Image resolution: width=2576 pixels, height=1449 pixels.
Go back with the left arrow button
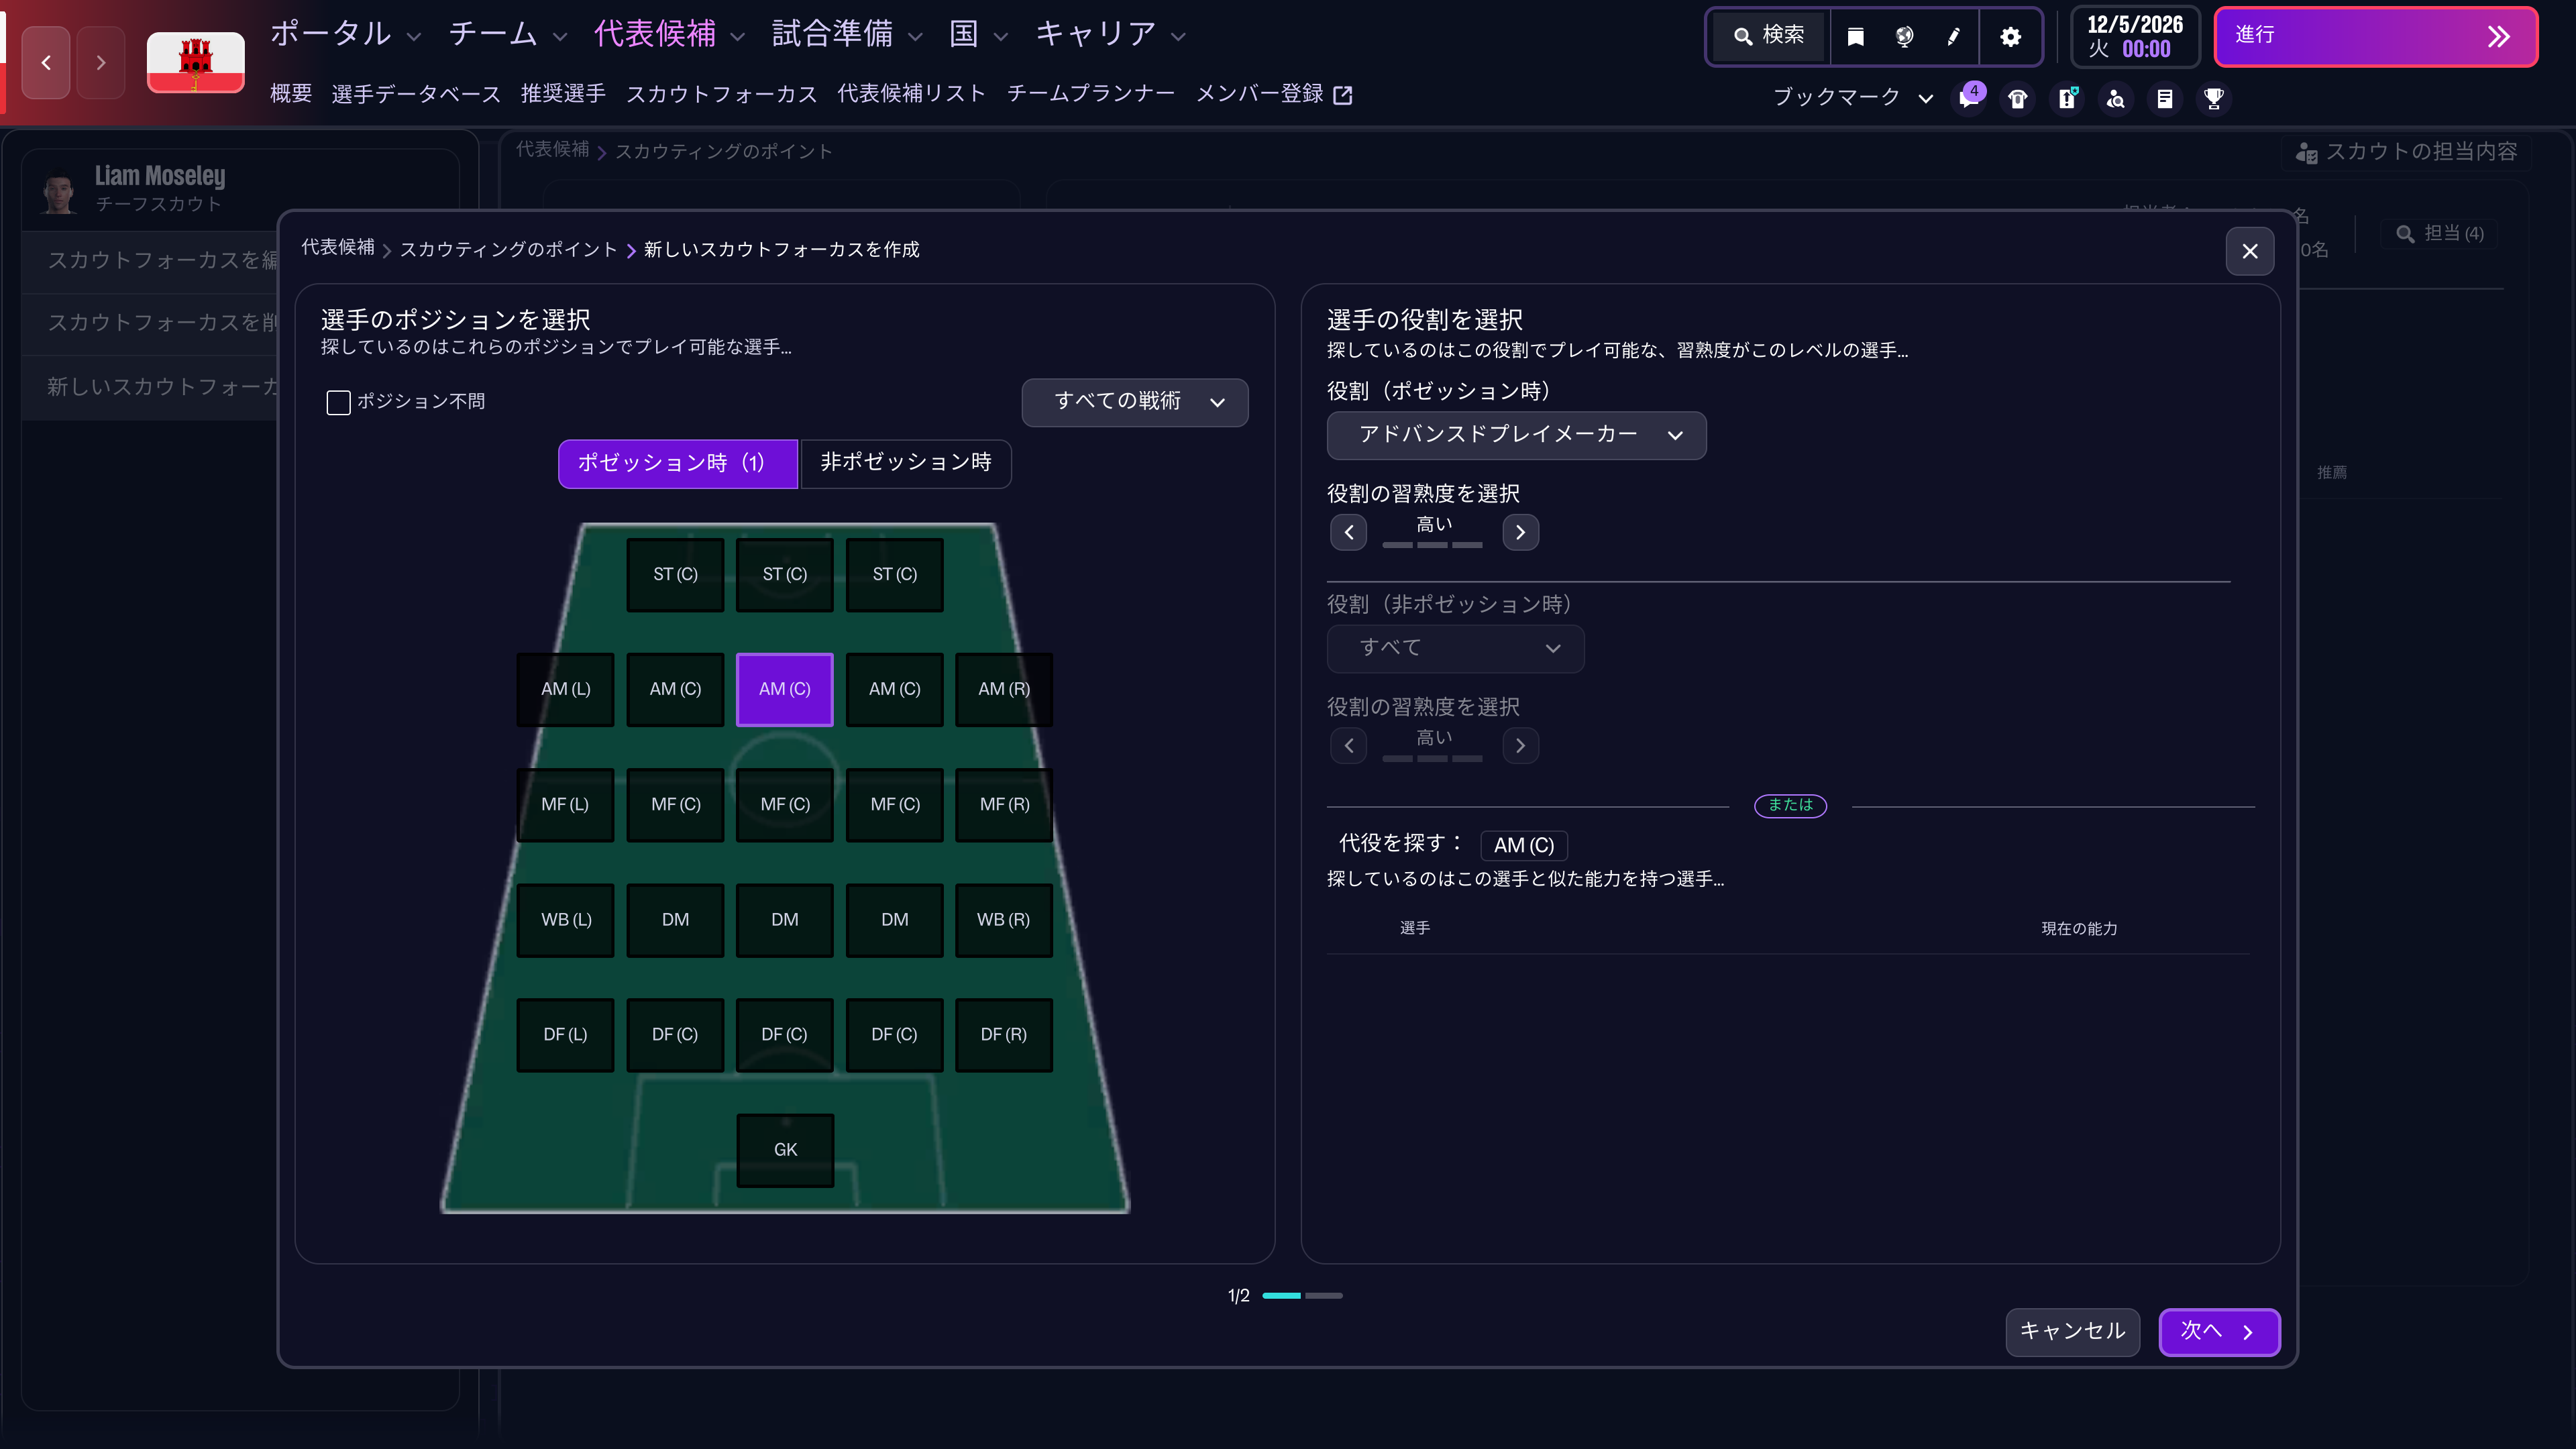click(x=46, y=62)
